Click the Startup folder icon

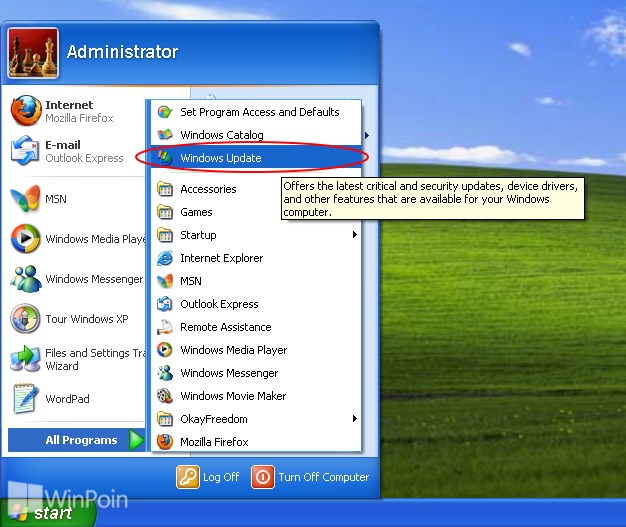point(165,235)
